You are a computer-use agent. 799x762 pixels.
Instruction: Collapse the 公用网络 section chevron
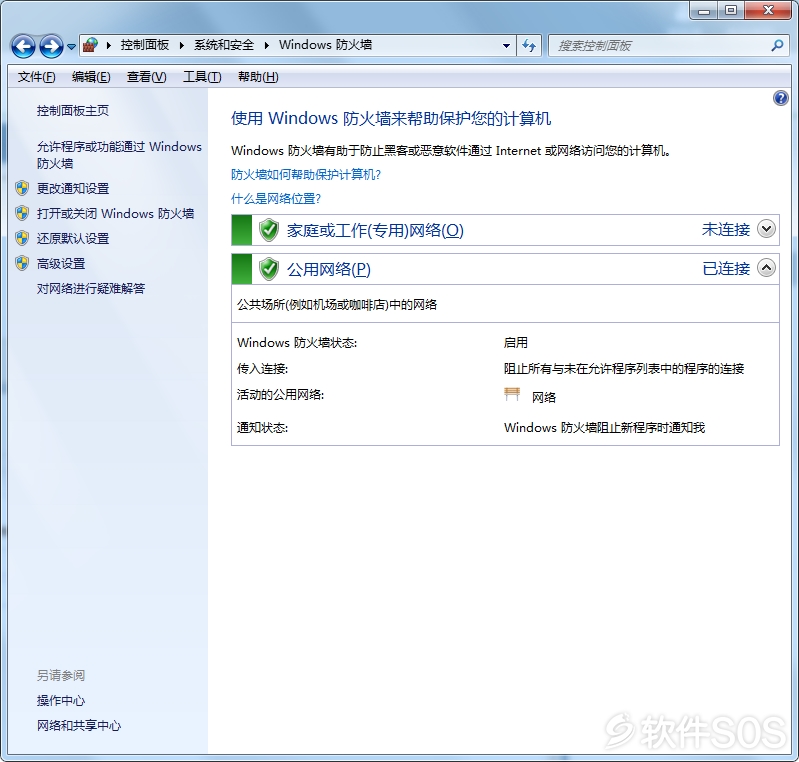pos(766,268)
